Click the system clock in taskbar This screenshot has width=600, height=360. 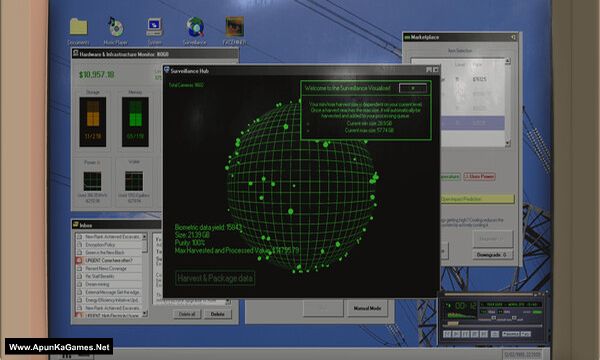click(522, 355)
